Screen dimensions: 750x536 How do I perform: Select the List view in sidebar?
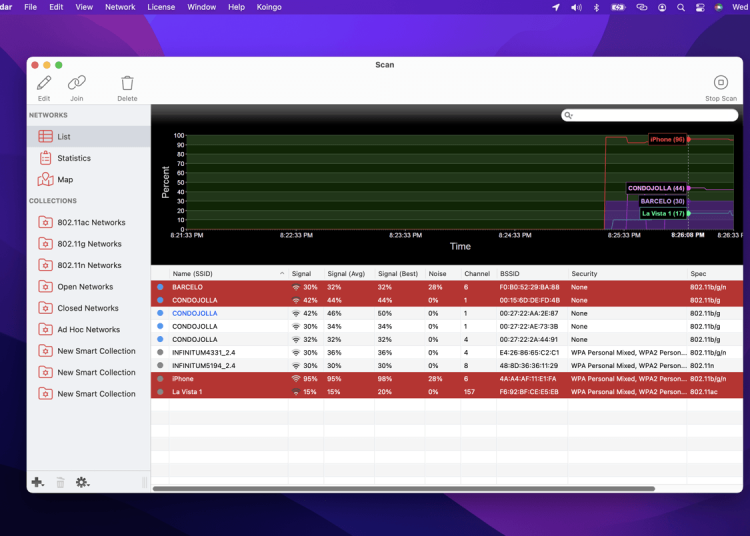click(63, 137)
